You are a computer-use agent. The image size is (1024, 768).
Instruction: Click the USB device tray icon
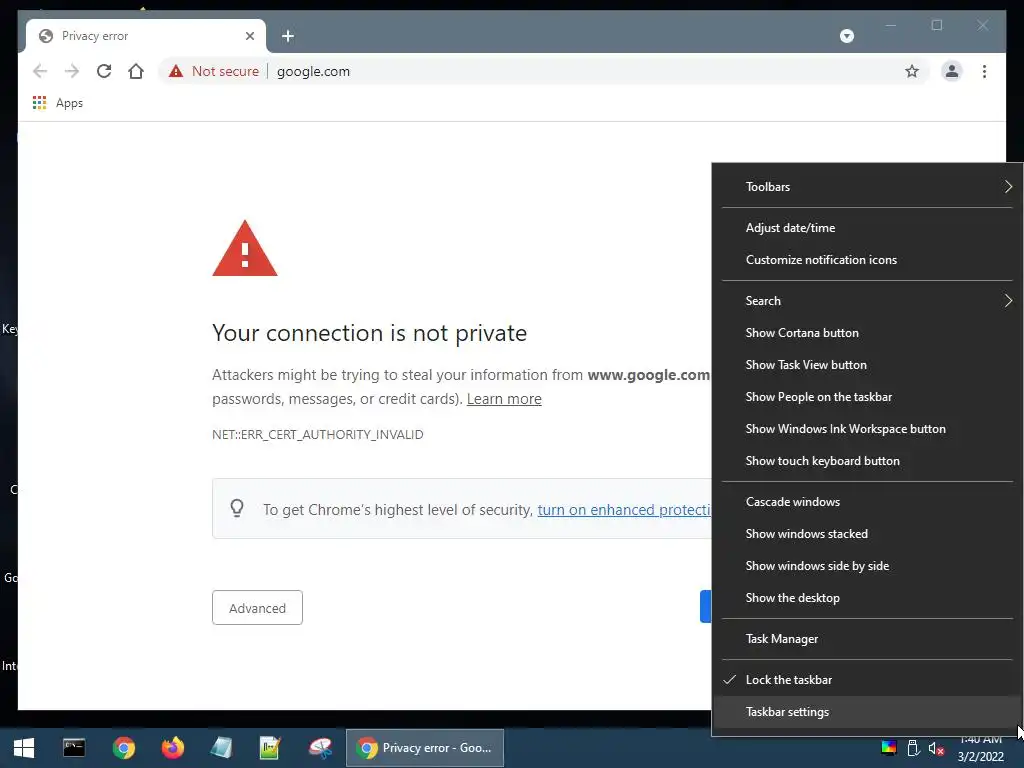coord(913,748)
